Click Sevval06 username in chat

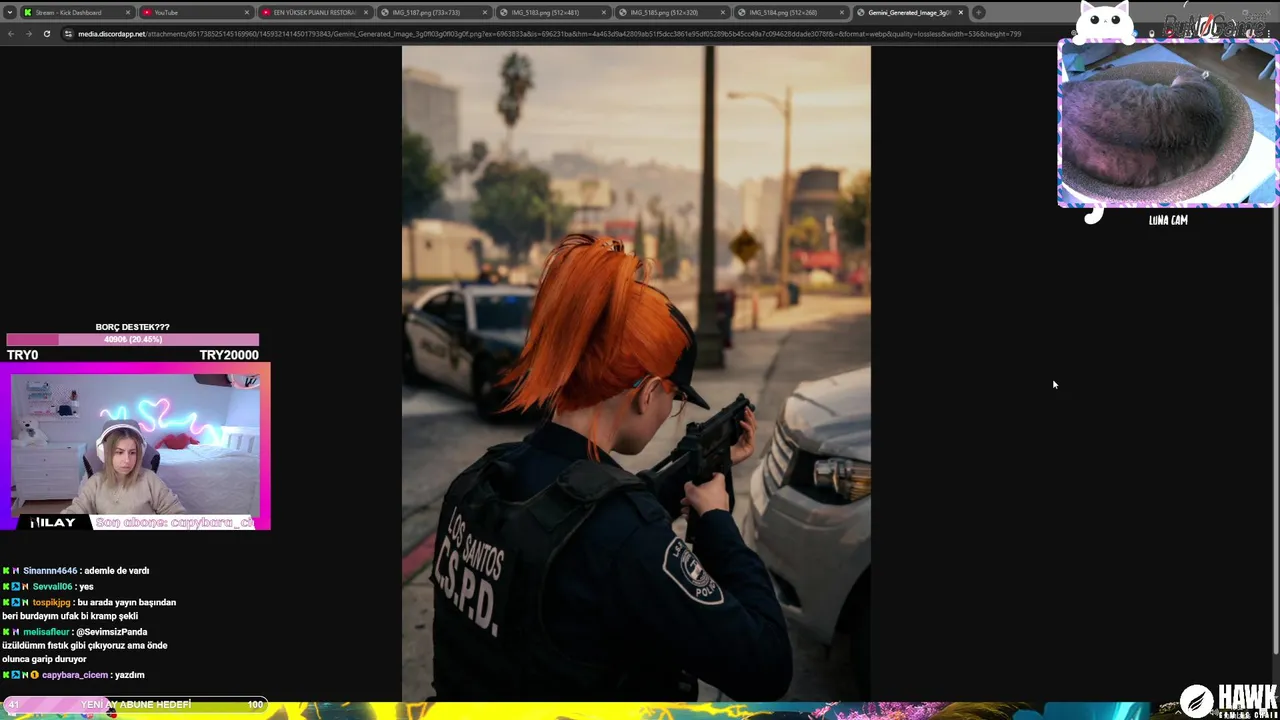point(52,587)
